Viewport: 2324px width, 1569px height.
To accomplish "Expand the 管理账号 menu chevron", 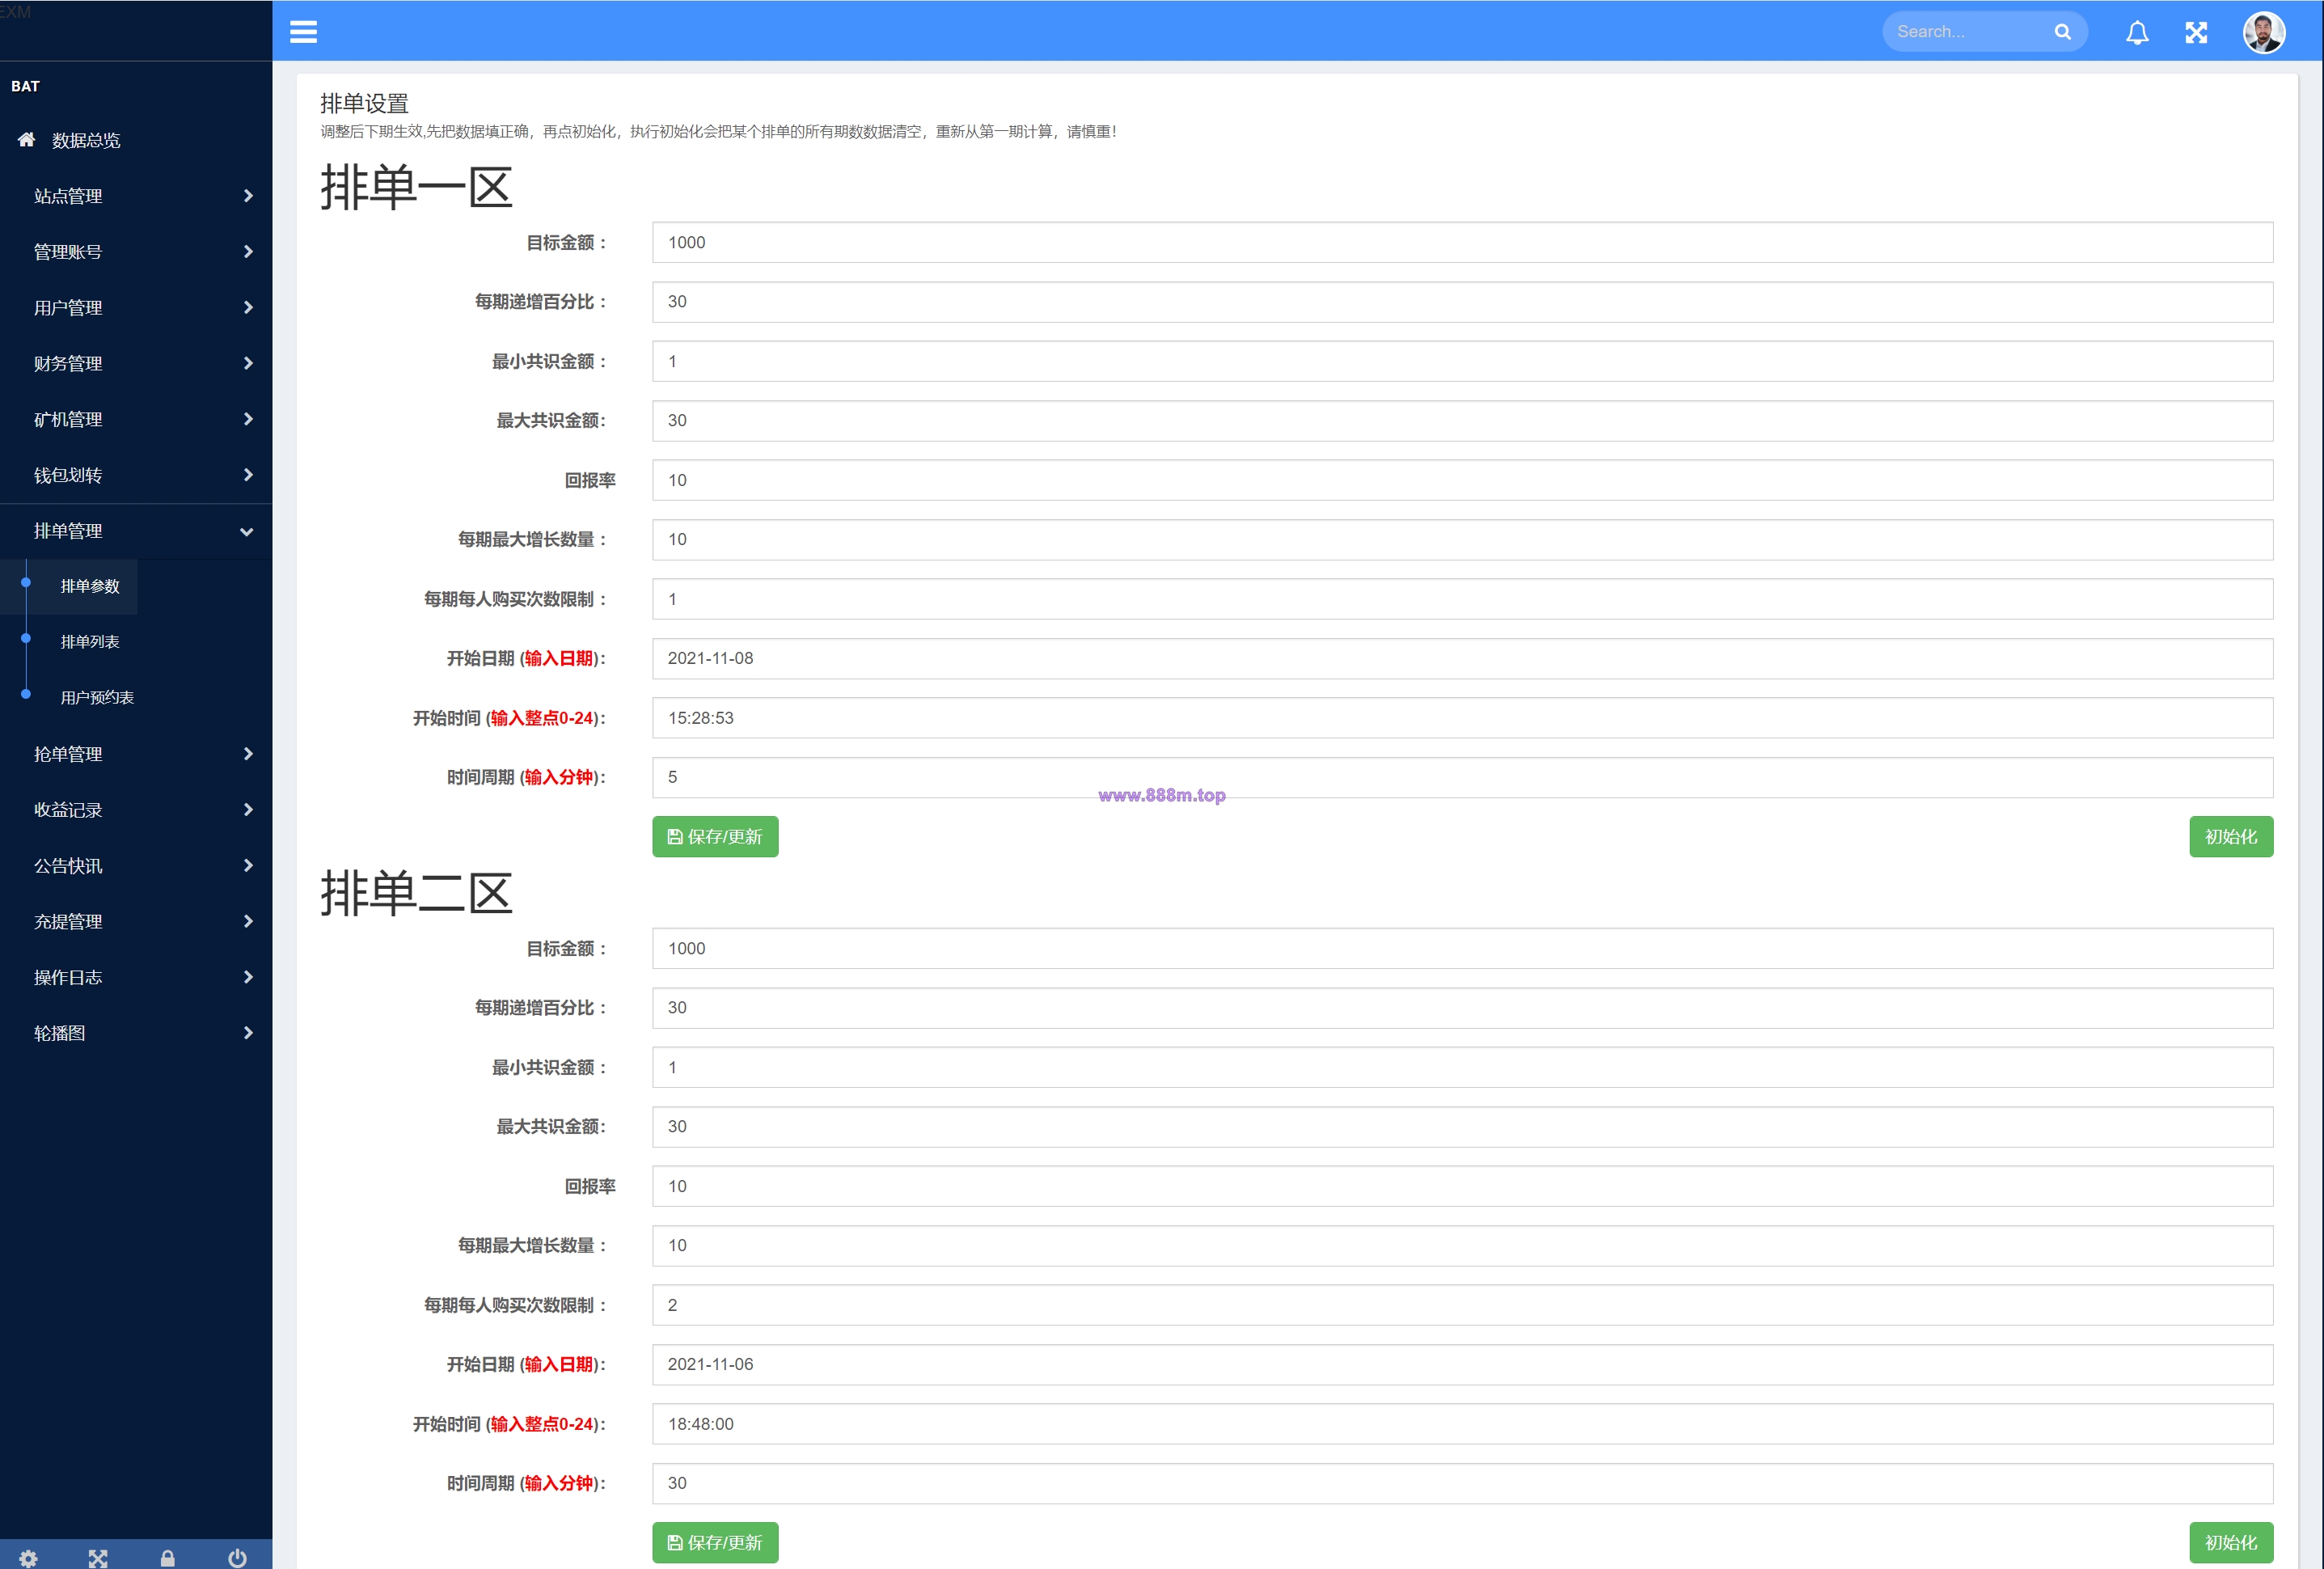I will [248, 252].
